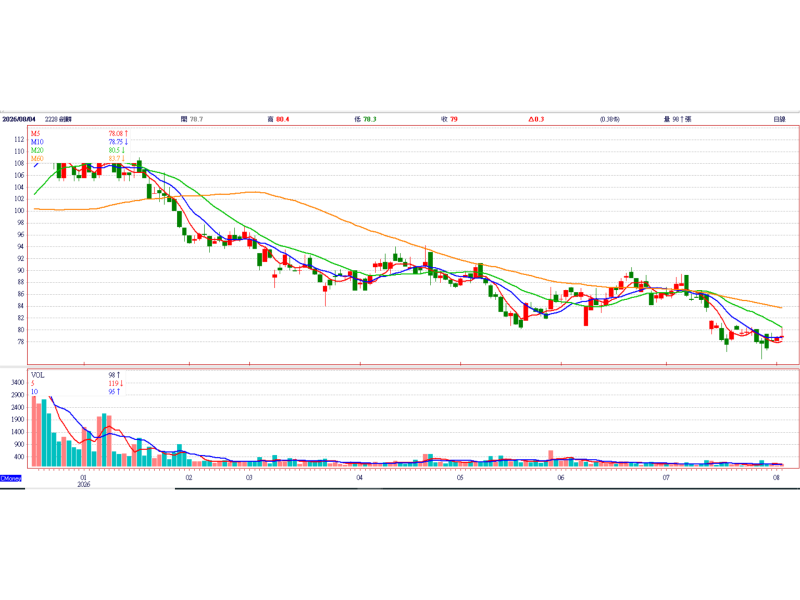Click stock name 2228 劍麟

point(58,119)
